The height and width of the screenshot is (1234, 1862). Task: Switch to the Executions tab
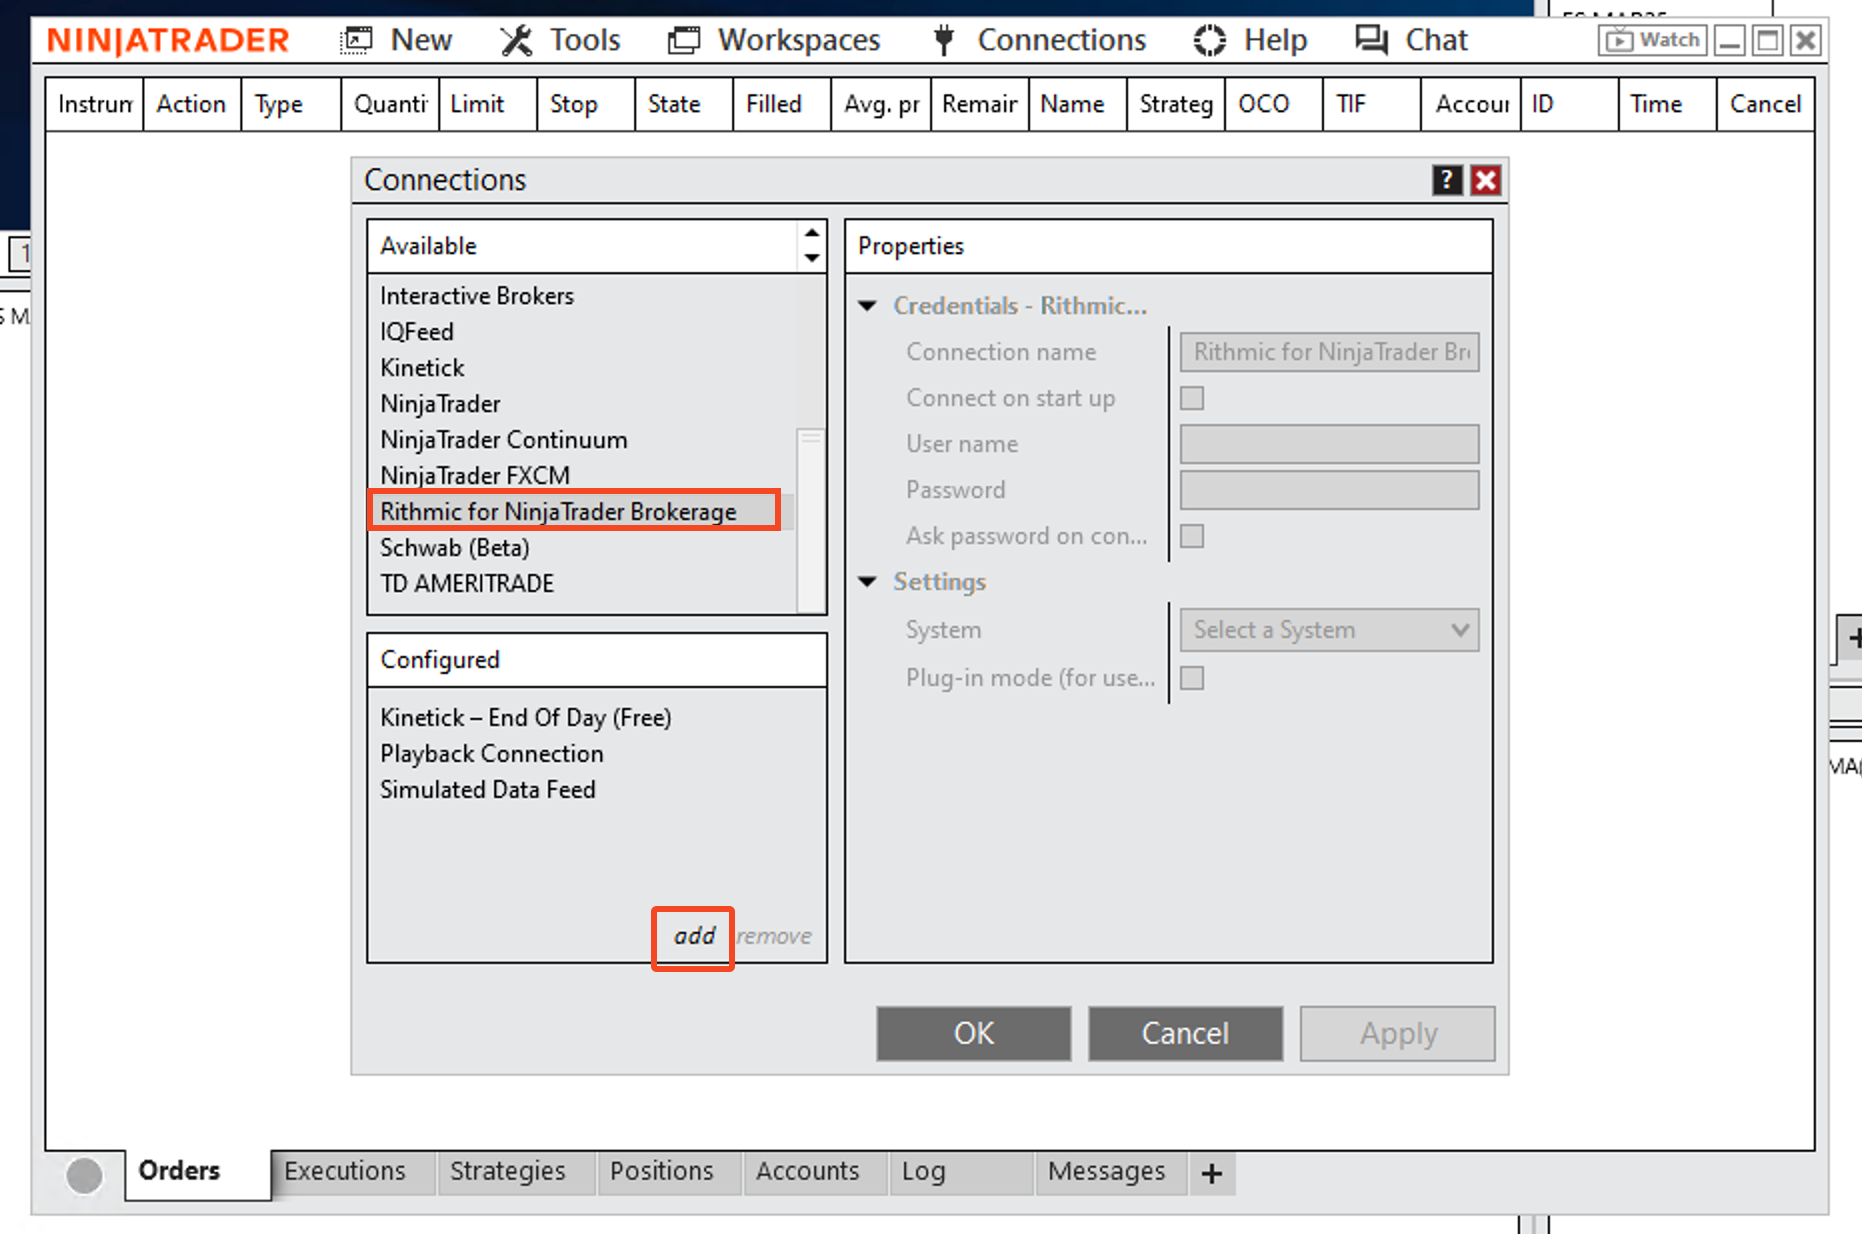345,1171
